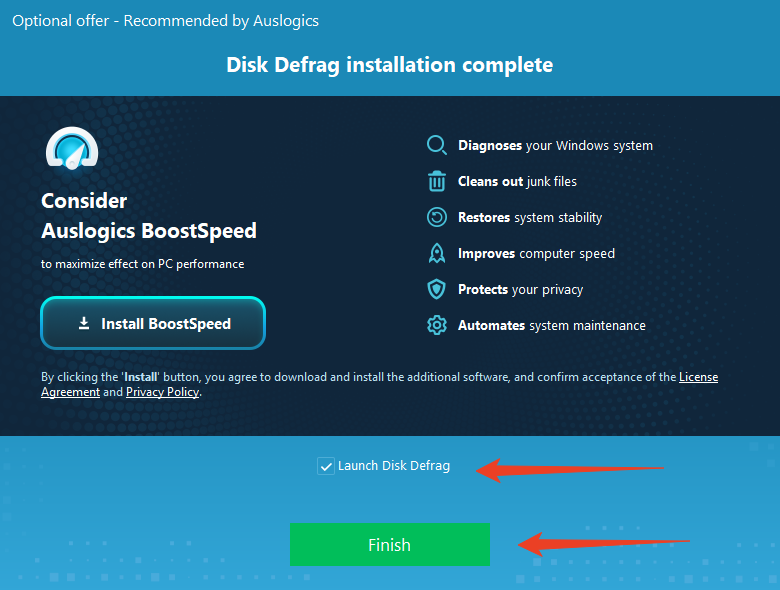The height and width of the screenshot is (590, 780).
Task: Click the 'Launch Disk Defrag' label text
Action: coord(394,466)
